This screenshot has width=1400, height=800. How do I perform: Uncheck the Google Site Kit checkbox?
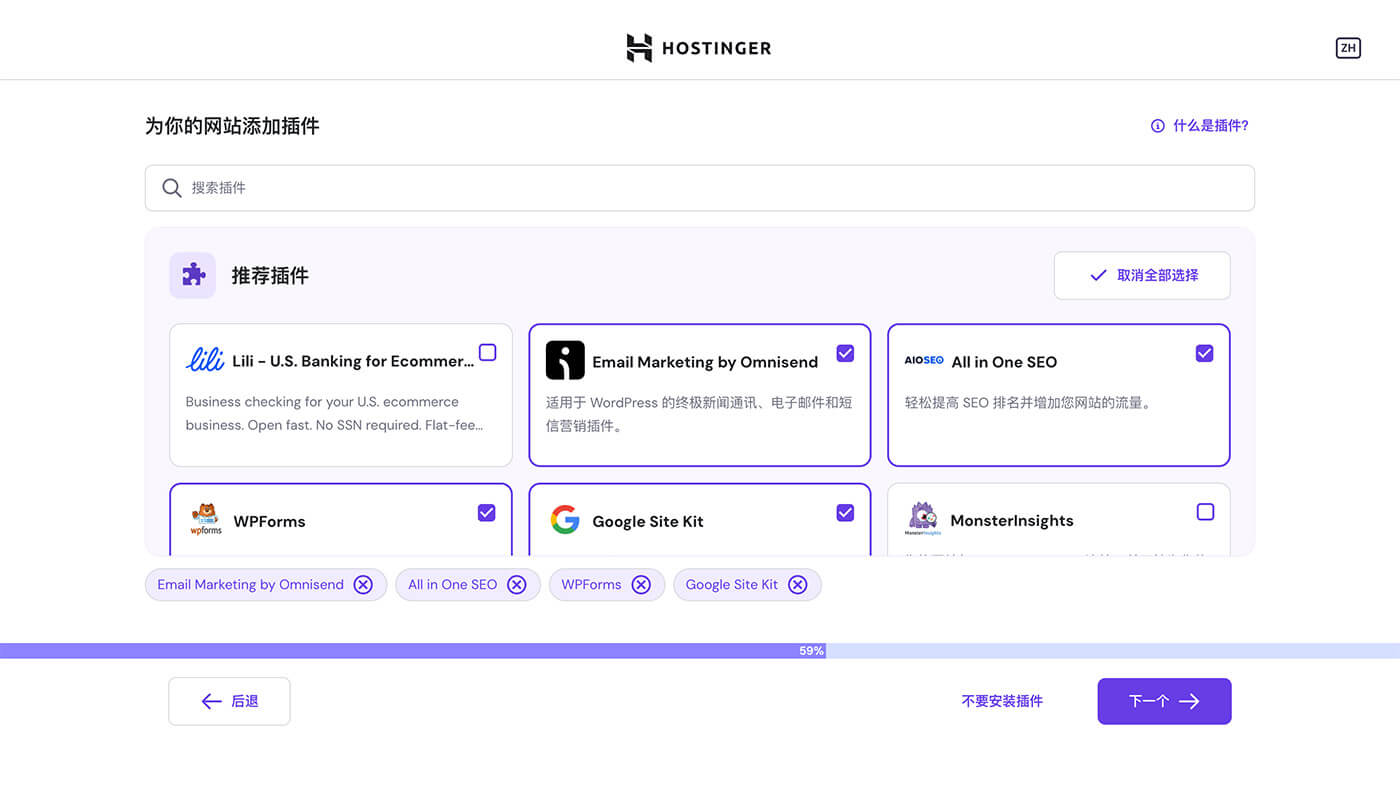coord(845,512)
